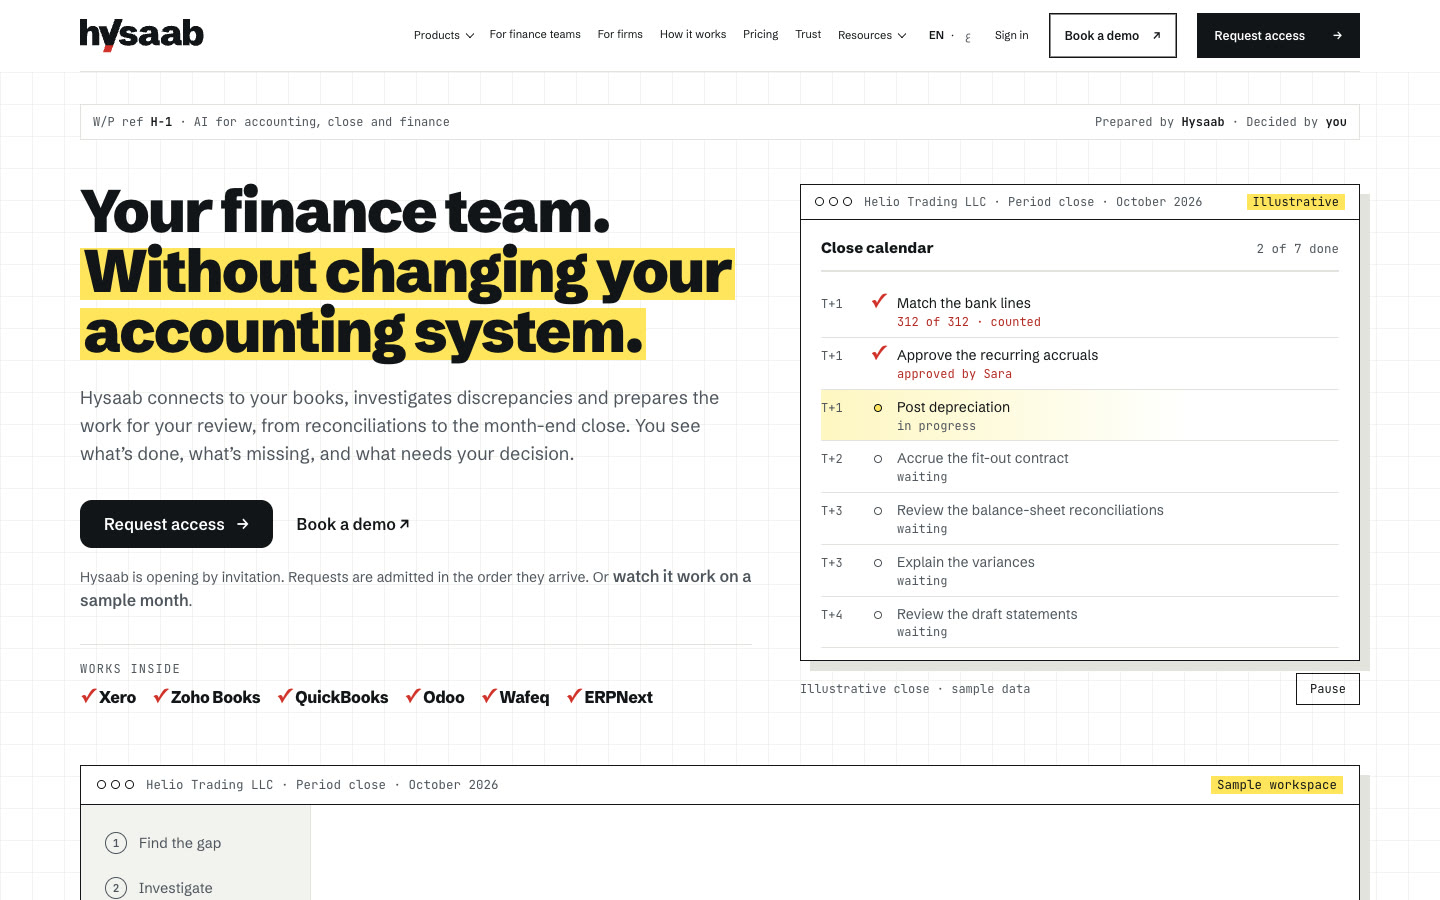Click the Post depreciation status circle

tap(878, 408)
